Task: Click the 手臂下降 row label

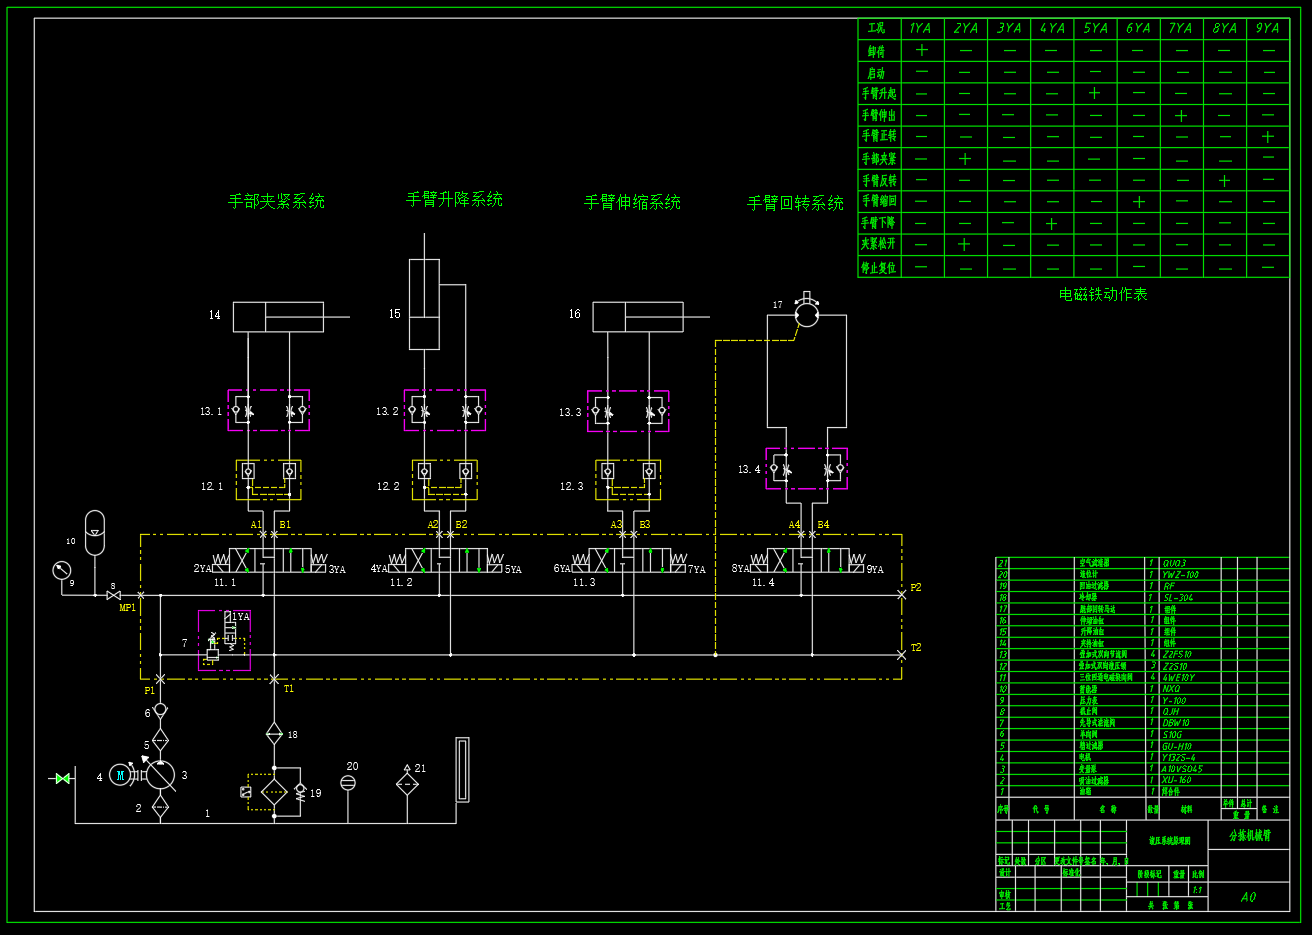Action: point(879,223)
